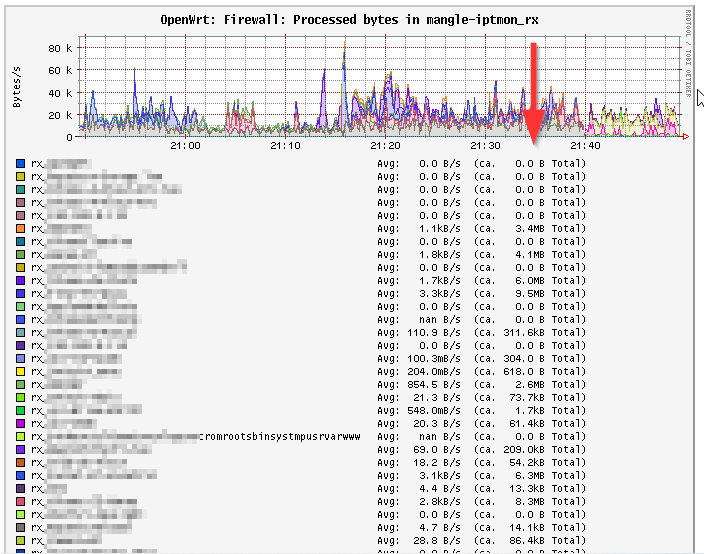Click the red swatch of the 8.3MB row
The image size is (704, 554).
[x=20, y=502]
